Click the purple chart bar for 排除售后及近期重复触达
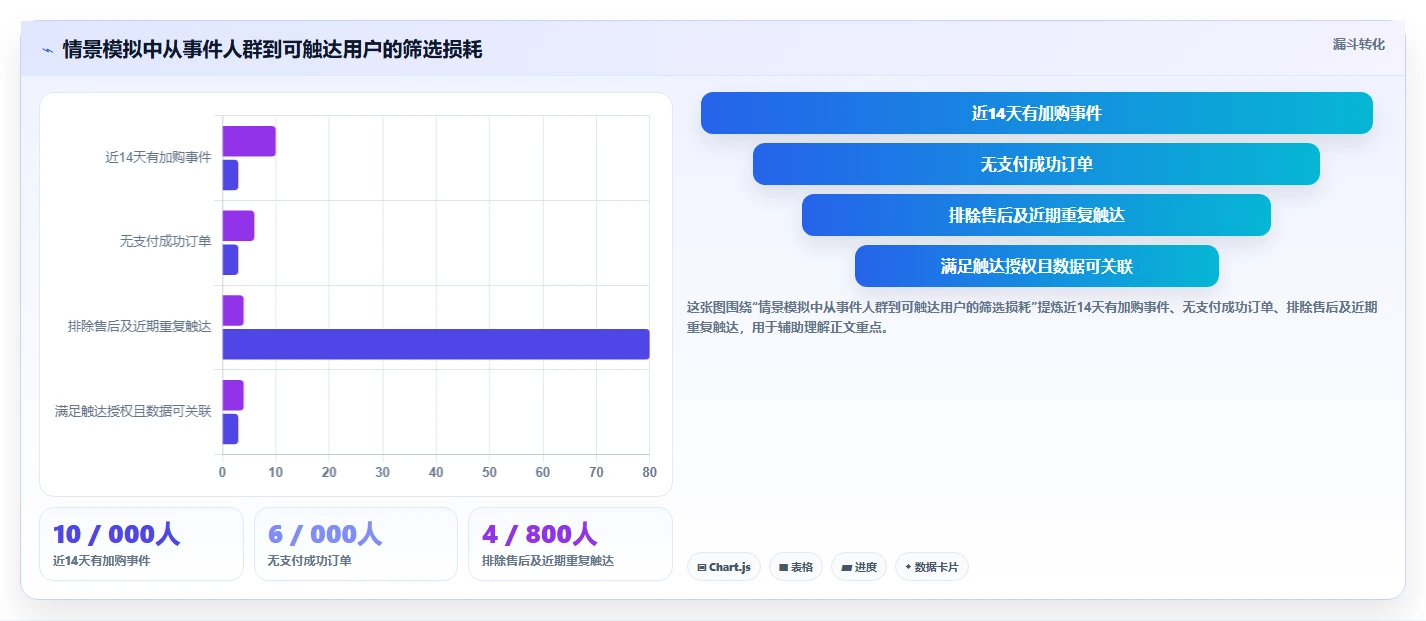Viewport: 1426px width, 621px height. coord(233,310)
